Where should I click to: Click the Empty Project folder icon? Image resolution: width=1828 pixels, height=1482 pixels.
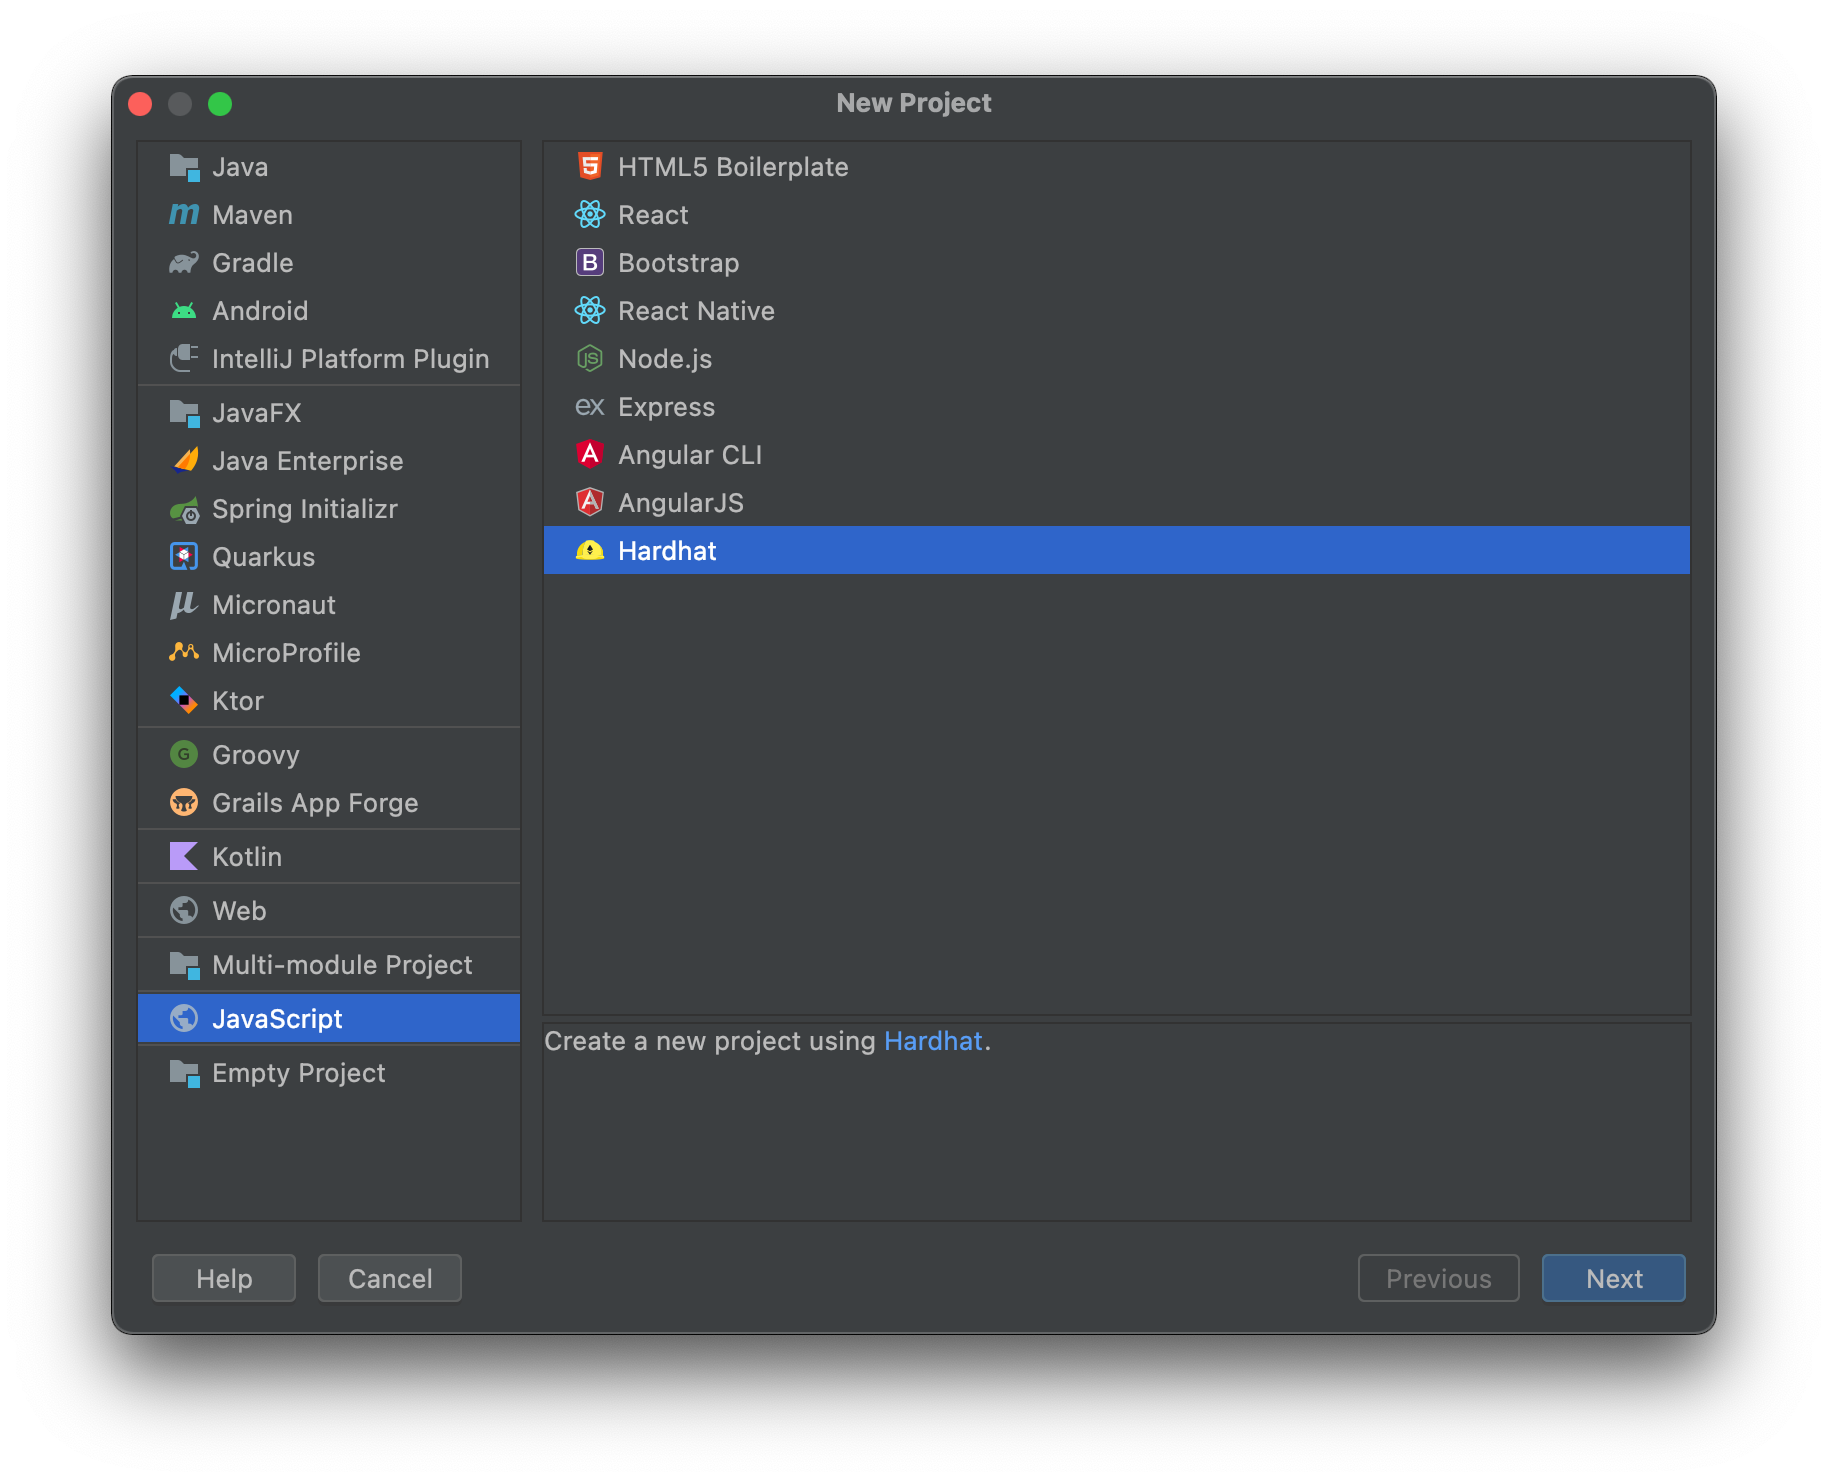(x=184, y=1073)
